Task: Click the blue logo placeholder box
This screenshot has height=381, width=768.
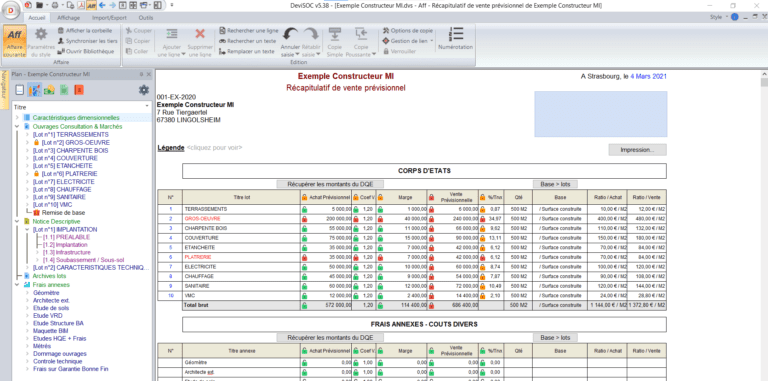Action: pyautogui.click(x=600, y=114)
